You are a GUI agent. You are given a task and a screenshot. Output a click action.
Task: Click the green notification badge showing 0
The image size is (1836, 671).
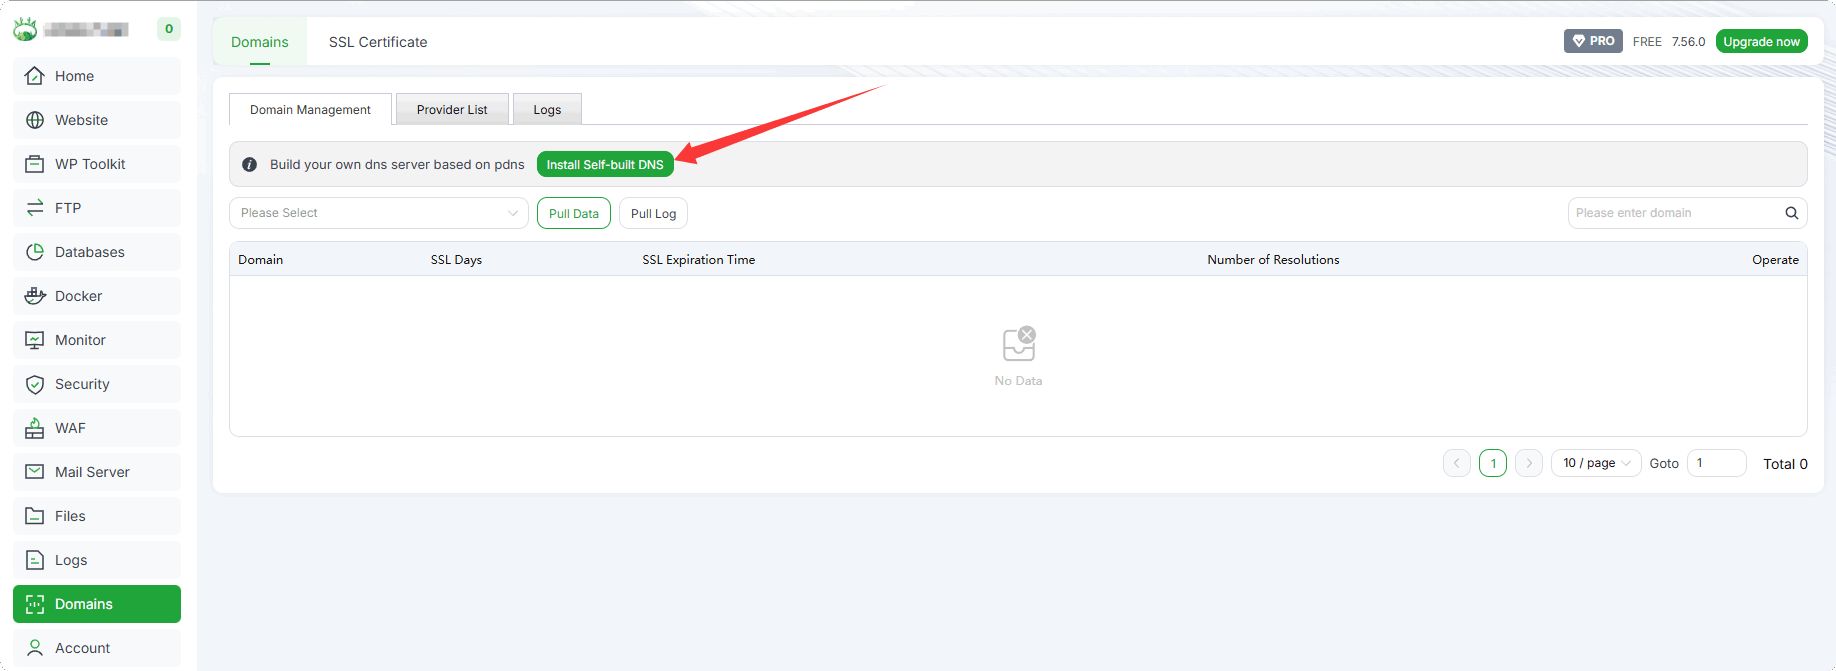(x=169, y=29)
